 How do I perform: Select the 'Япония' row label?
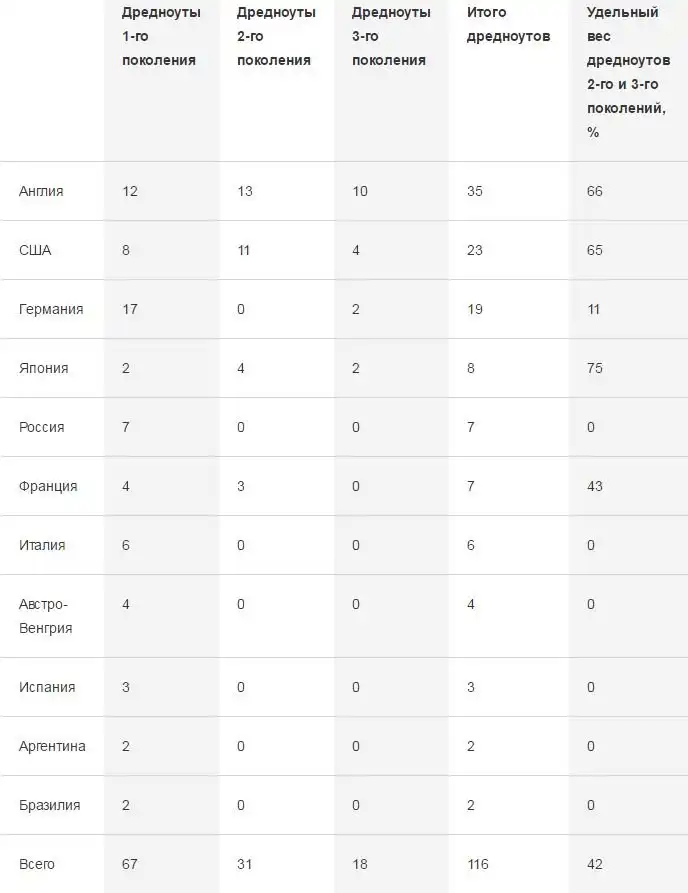(44, 368)
